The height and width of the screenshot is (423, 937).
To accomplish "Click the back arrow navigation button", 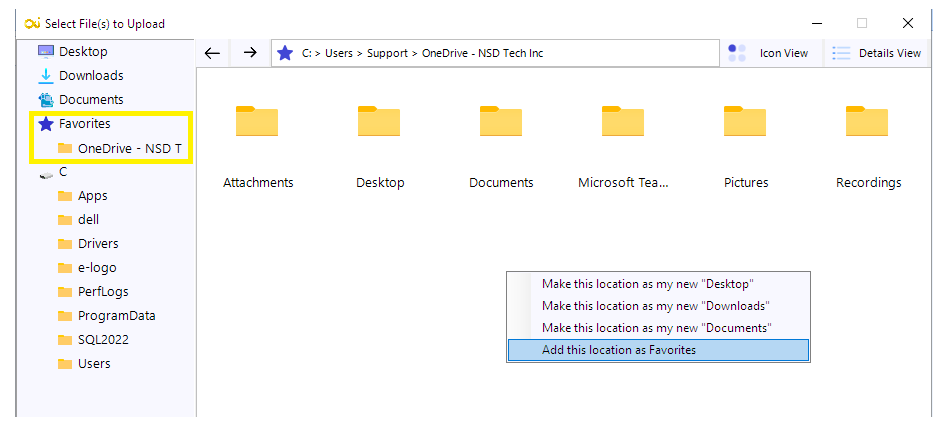I will [212, 53].
